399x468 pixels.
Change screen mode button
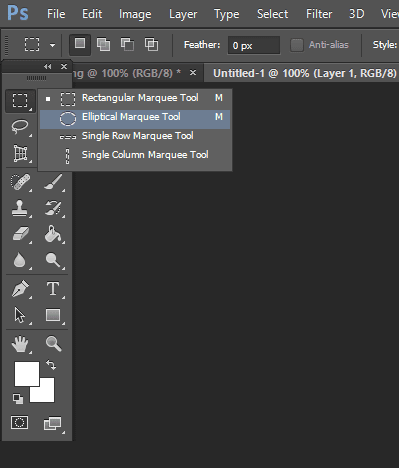point(53,424)
